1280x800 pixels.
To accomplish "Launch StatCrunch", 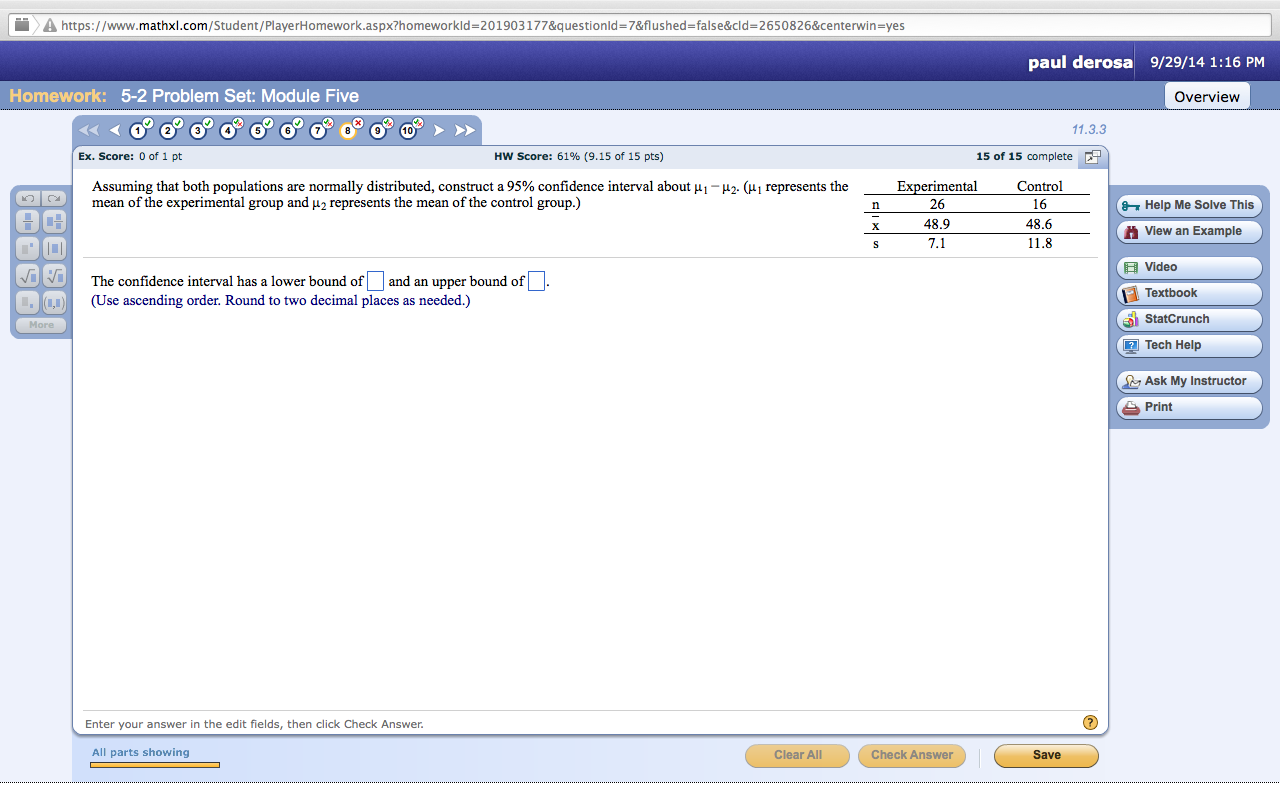I will [1189, 319].
